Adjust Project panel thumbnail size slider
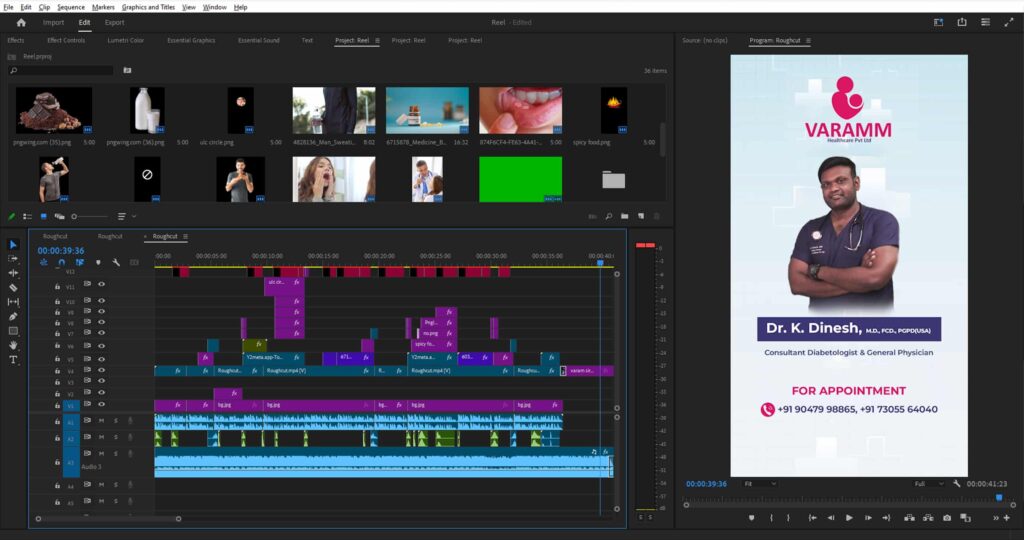Viewport: 1024px width, 540px height. tap(89, 216)
